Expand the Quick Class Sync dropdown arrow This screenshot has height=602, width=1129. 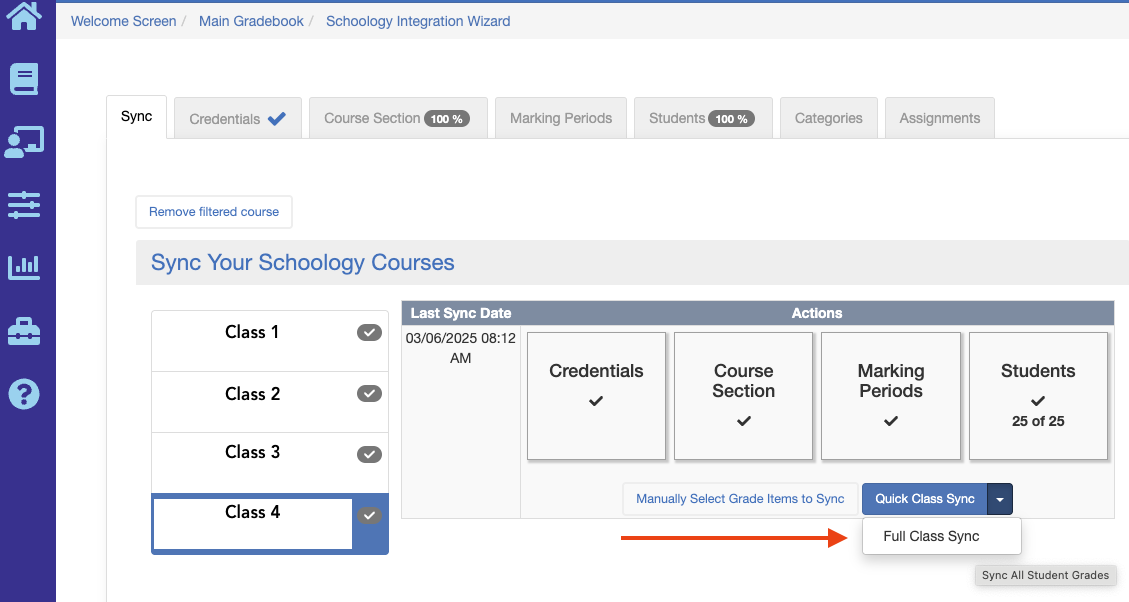point(1000,499)
